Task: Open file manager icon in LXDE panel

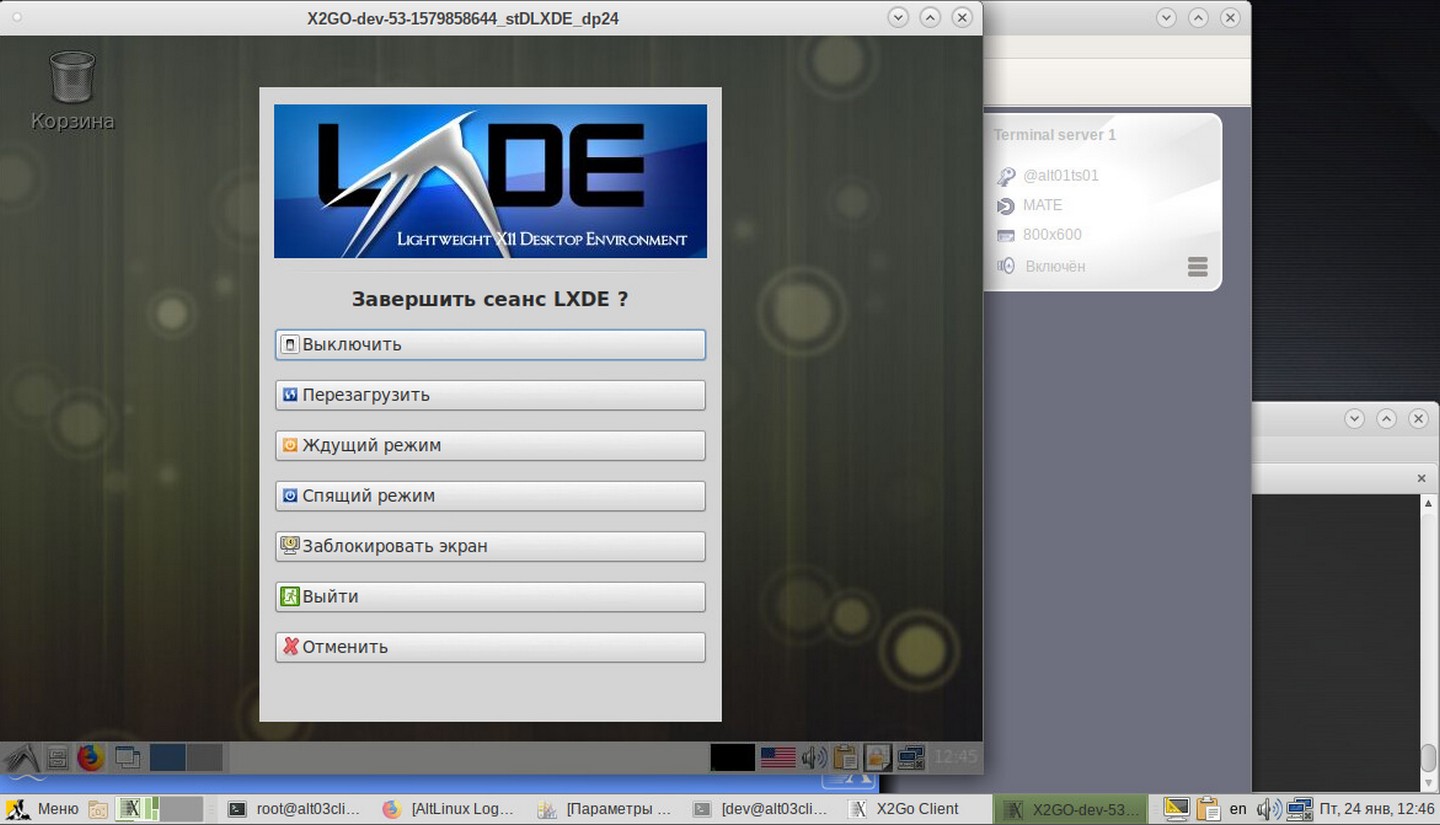Action: click(x=58, y=757)
